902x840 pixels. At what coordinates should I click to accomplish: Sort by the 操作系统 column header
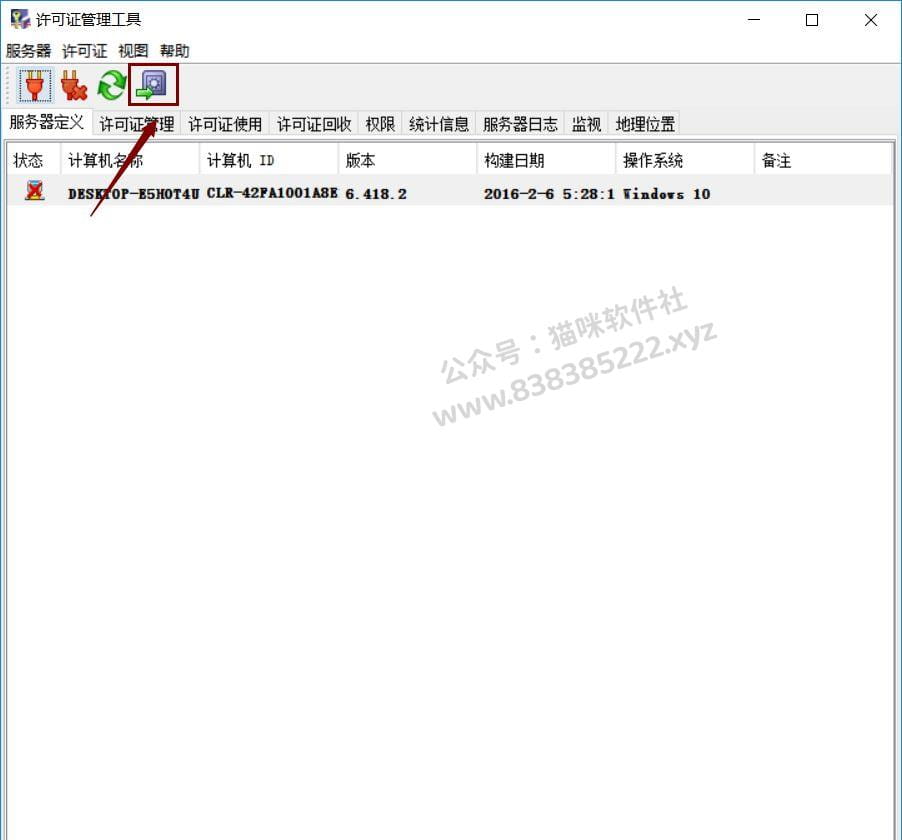click(x=685, y=160)
